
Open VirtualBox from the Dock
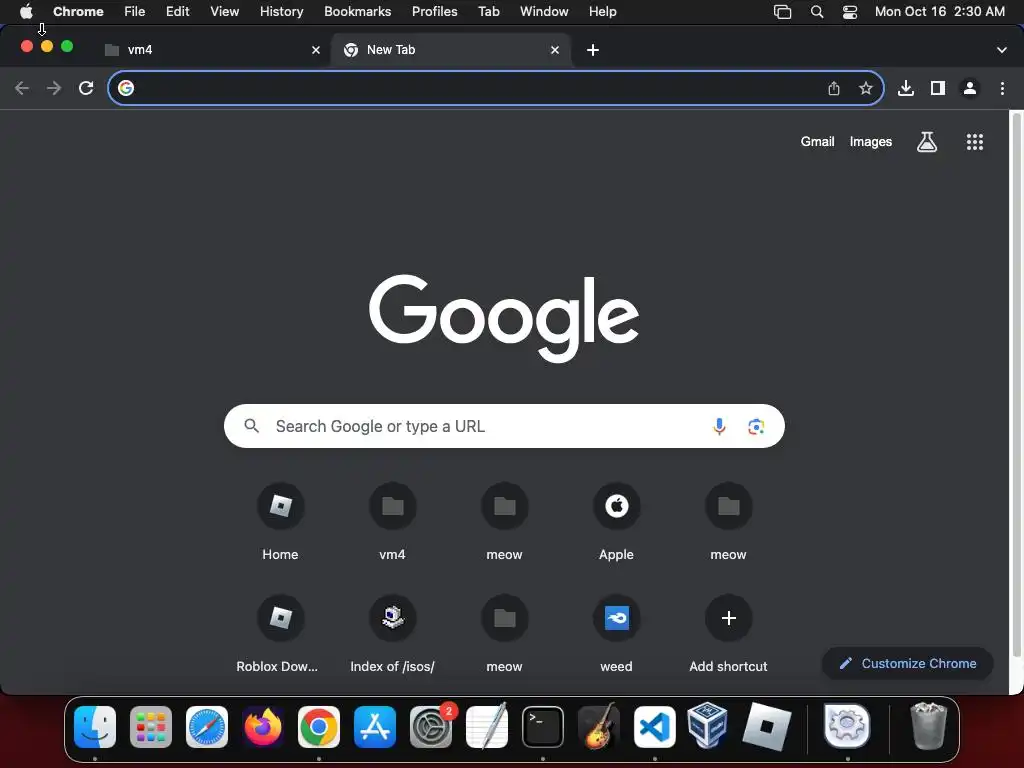(708, 726)
